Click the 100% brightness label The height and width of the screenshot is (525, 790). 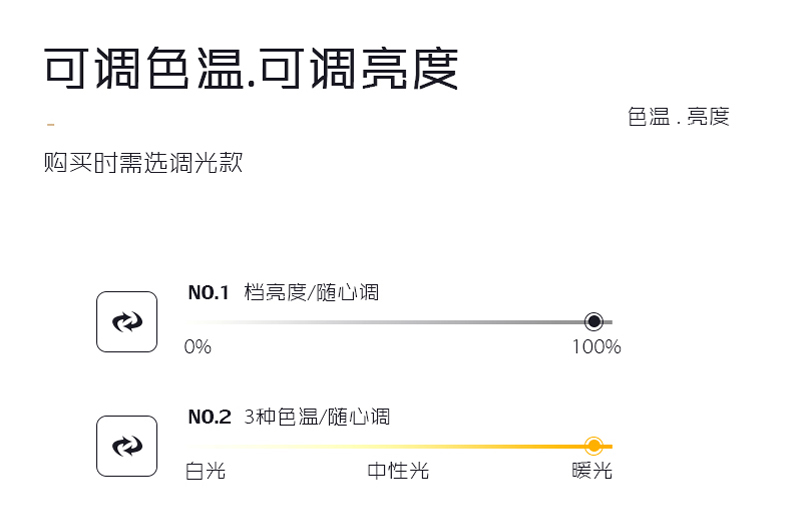[x=597, y=347]
